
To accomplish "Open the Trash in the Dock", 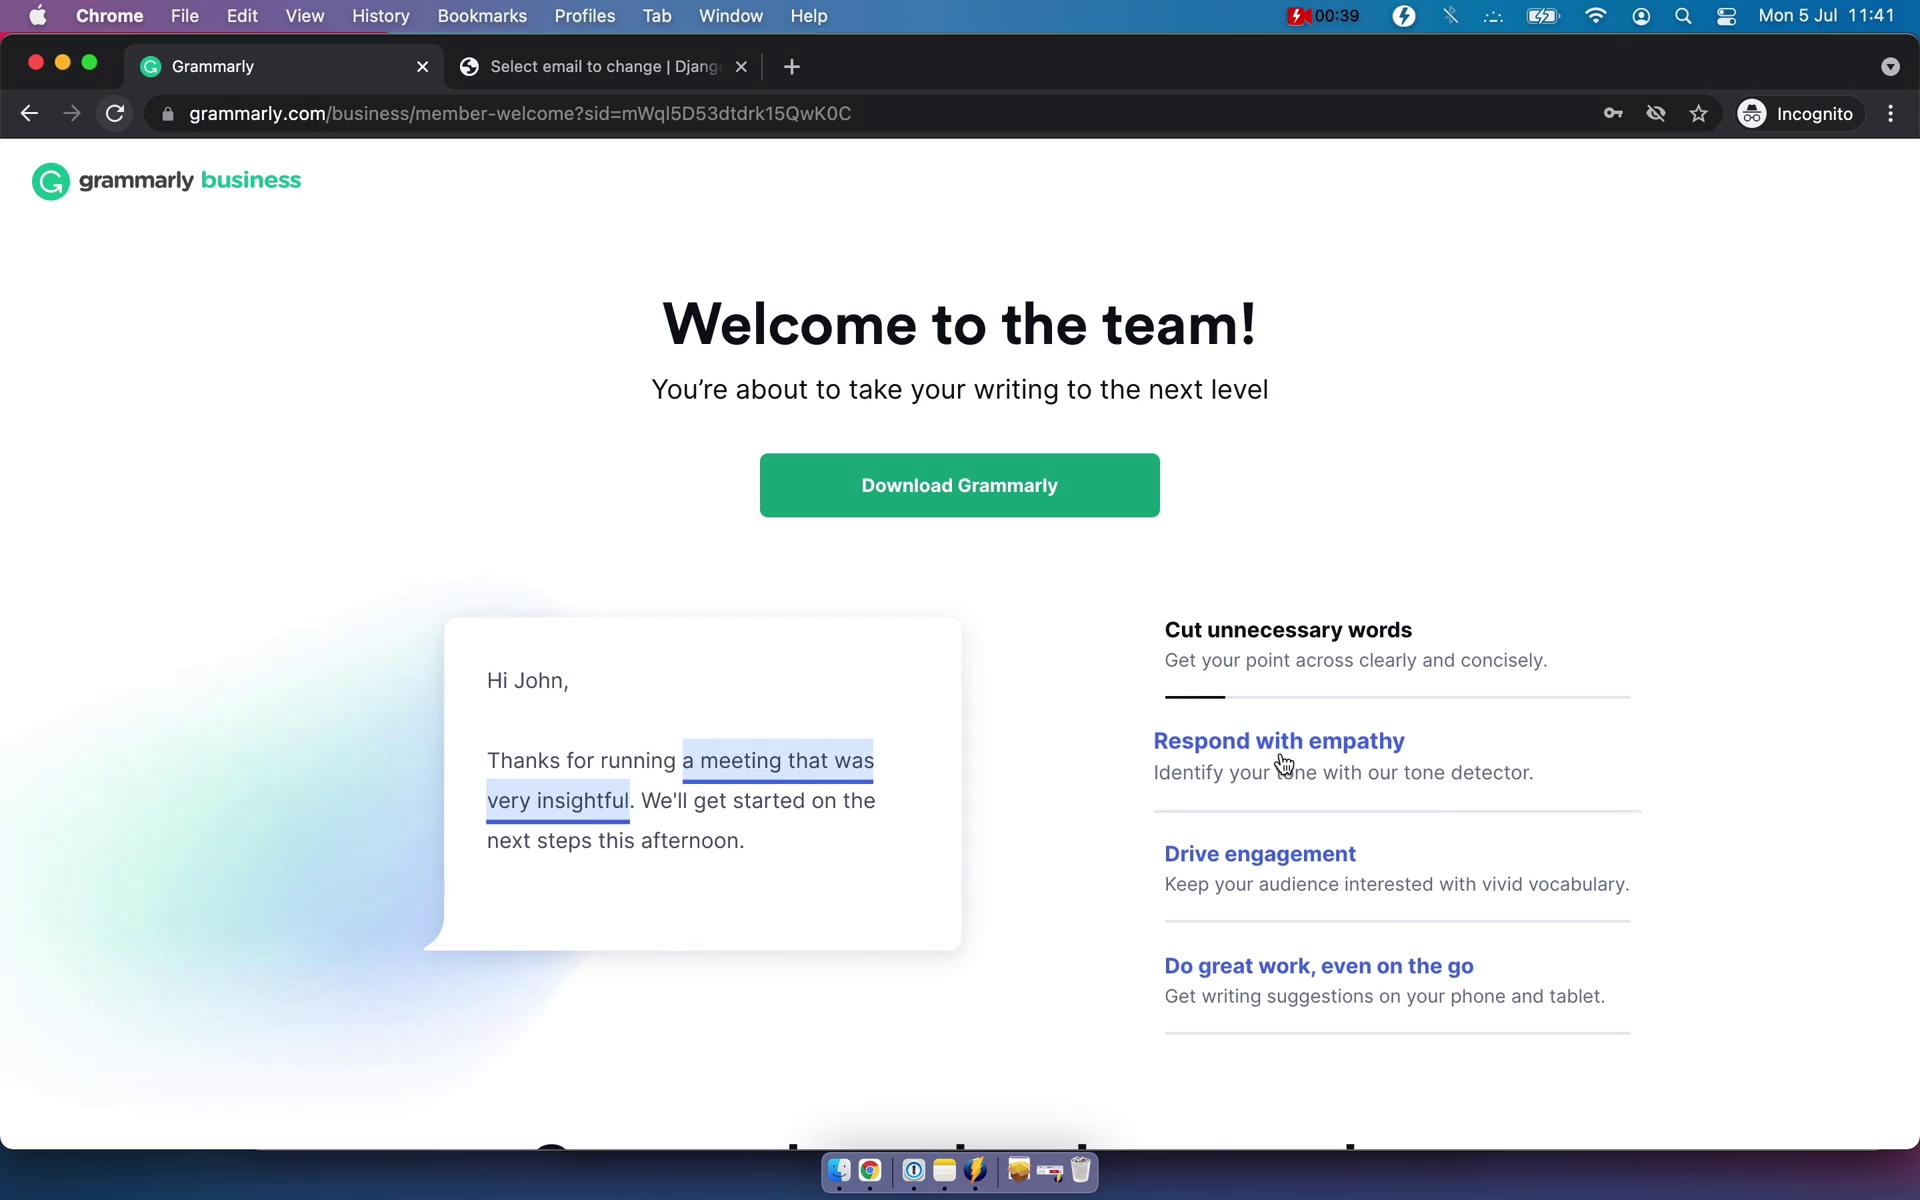I will (1081, 1170).
